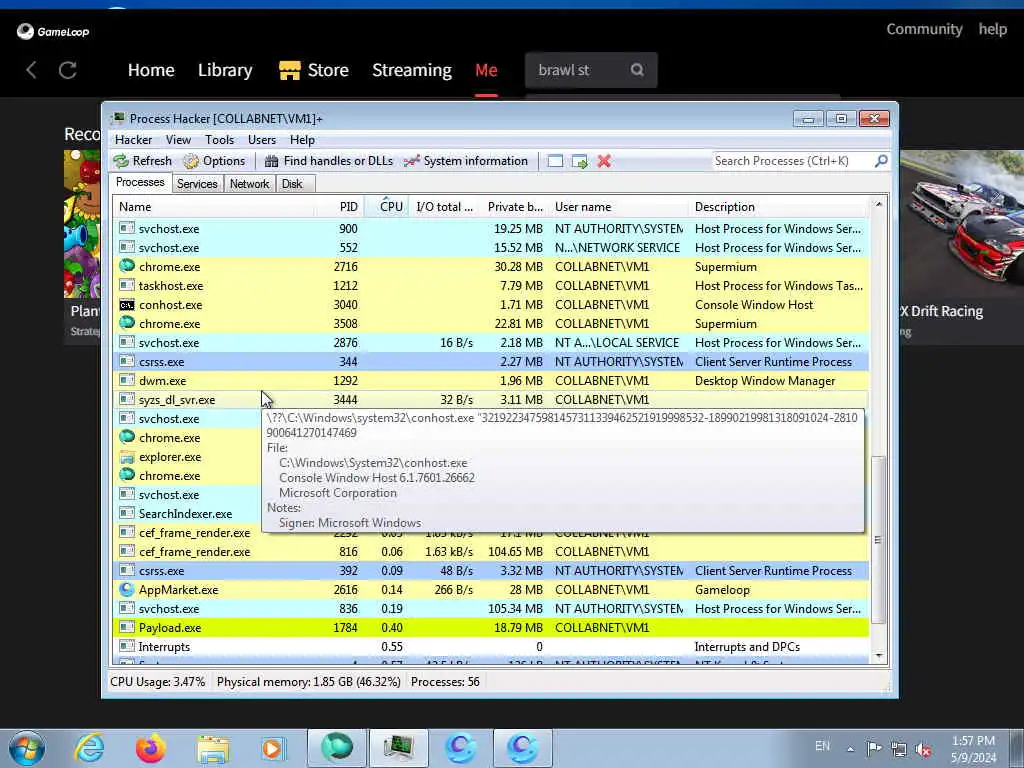Click the chrome.exe icon with PID 2716
Viewport: 1024px width, 768px height.
coord(127,266)
